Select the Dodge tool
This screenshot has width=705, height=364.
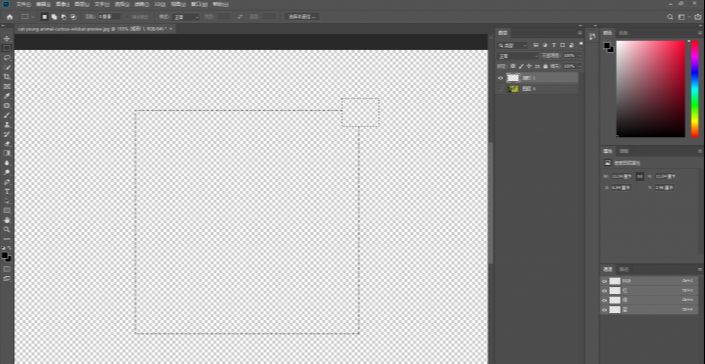7,172
